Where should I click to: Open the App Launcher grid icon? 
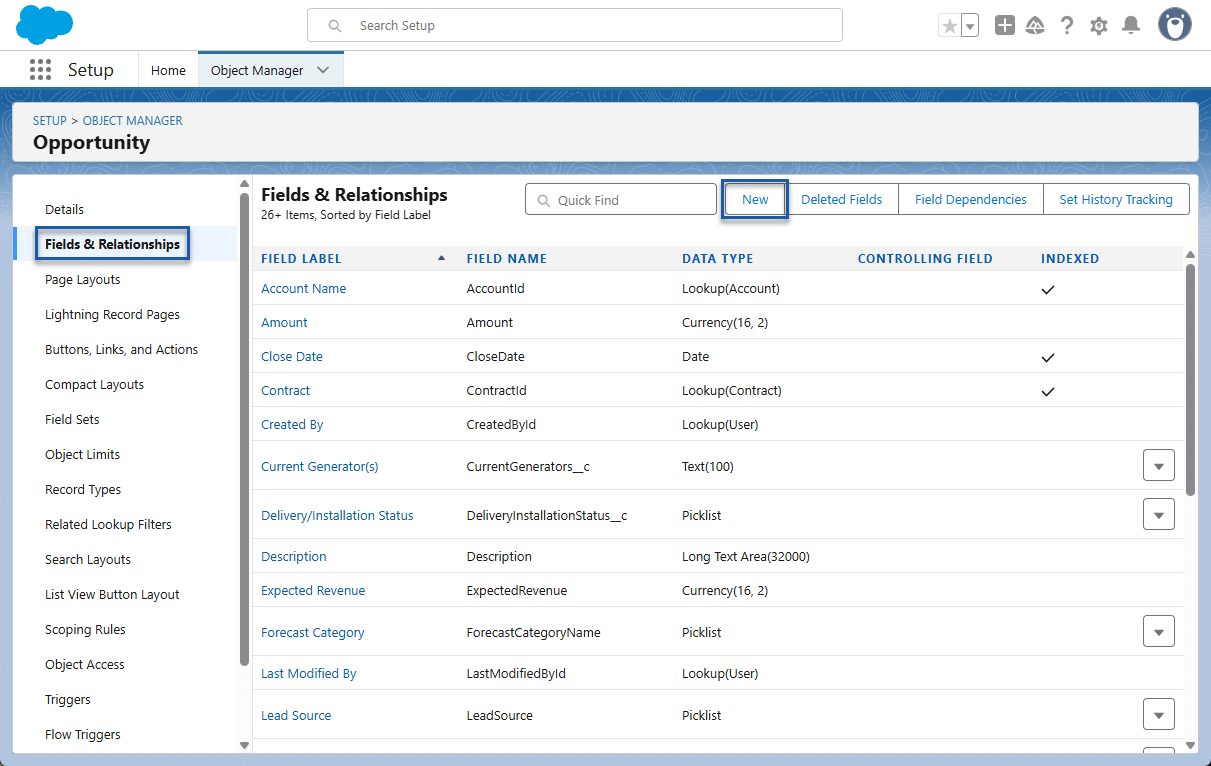coord(40,70)
